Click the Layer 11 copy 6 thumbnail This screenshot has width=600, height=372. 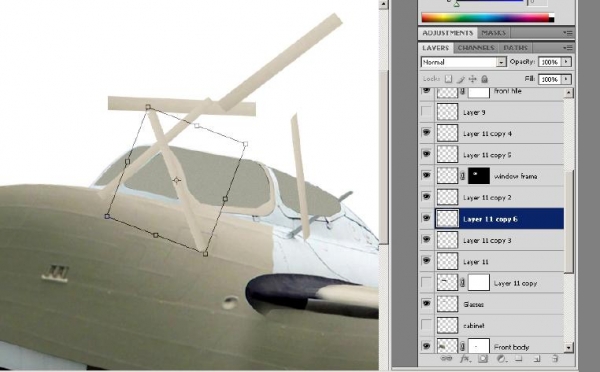coord(447,219)
